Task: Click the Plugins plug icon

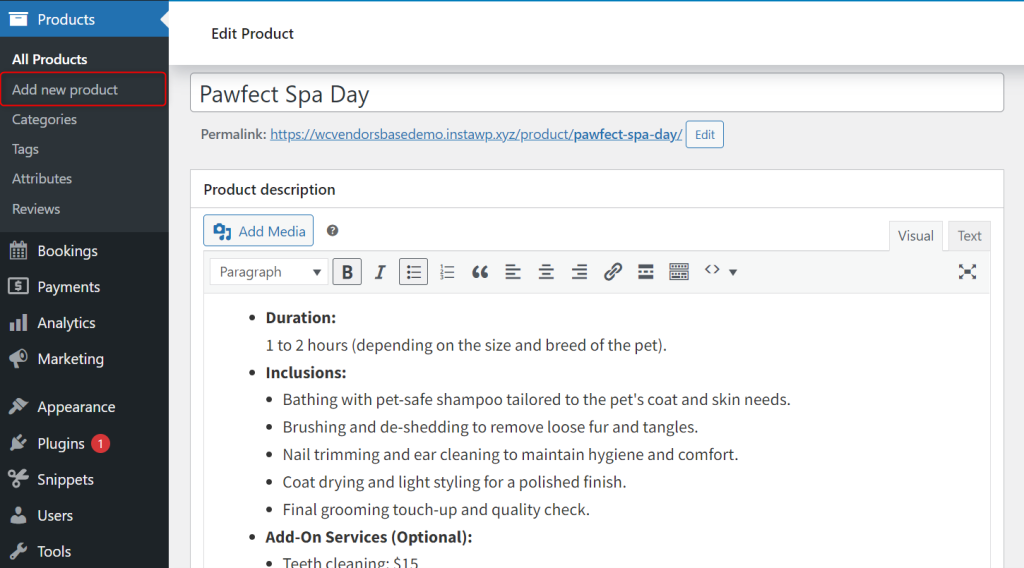Action: click(x=18, y=443)
